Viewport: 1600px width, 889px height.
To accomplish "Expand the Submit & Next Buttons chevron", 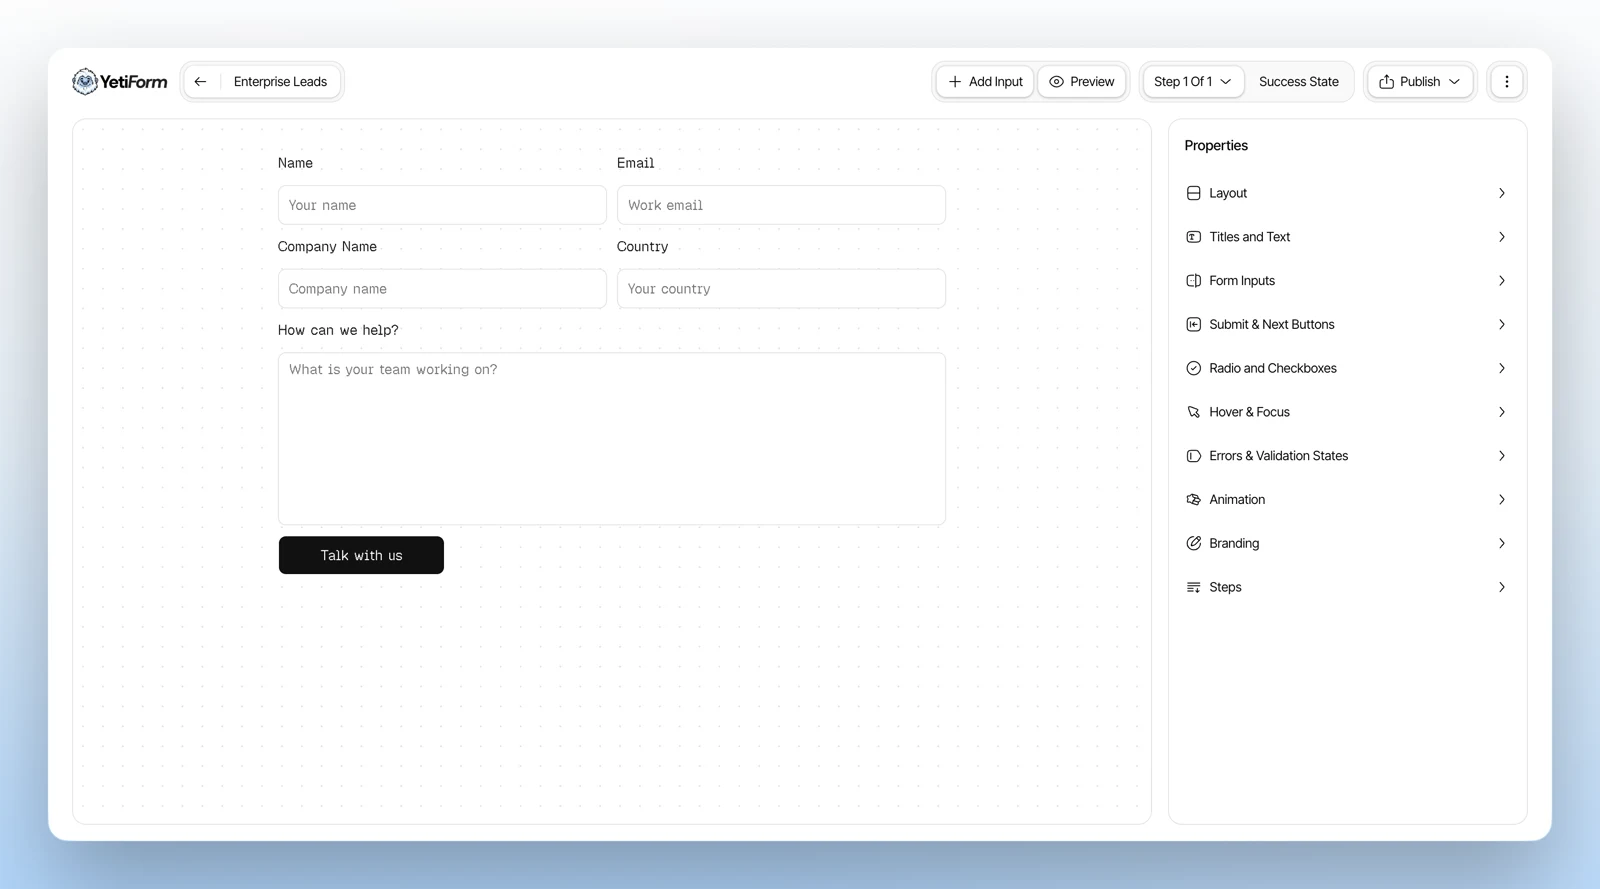I will [x=1501, y=324].
